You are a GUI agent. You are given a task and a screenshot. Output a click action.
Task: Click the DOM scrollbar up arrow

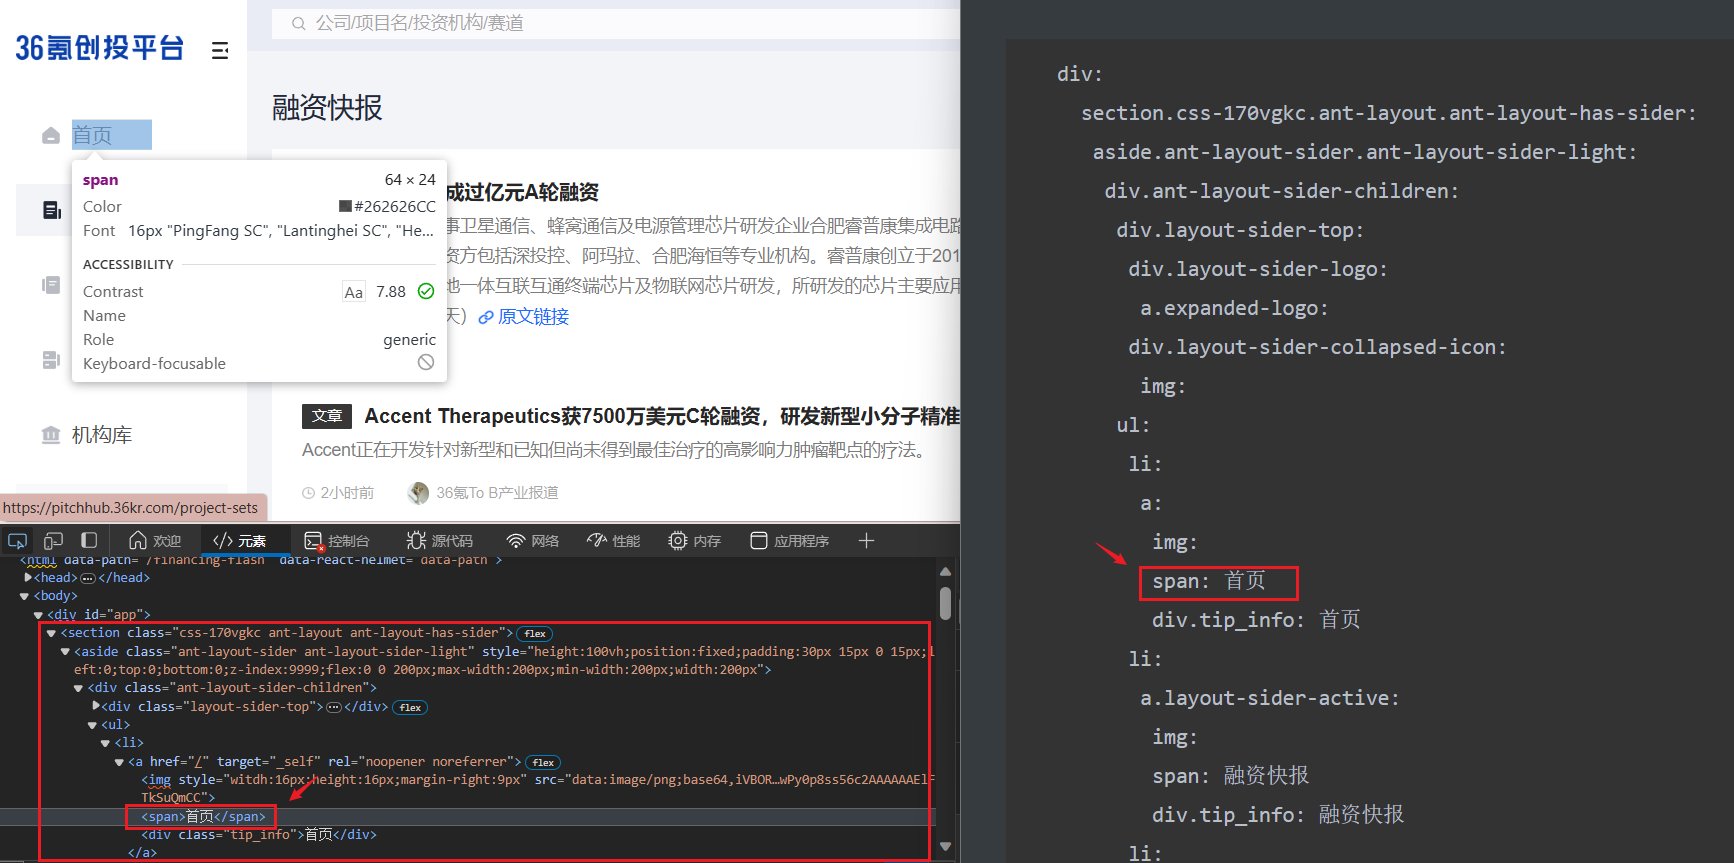pyautogui.click(x=946, y=571)
